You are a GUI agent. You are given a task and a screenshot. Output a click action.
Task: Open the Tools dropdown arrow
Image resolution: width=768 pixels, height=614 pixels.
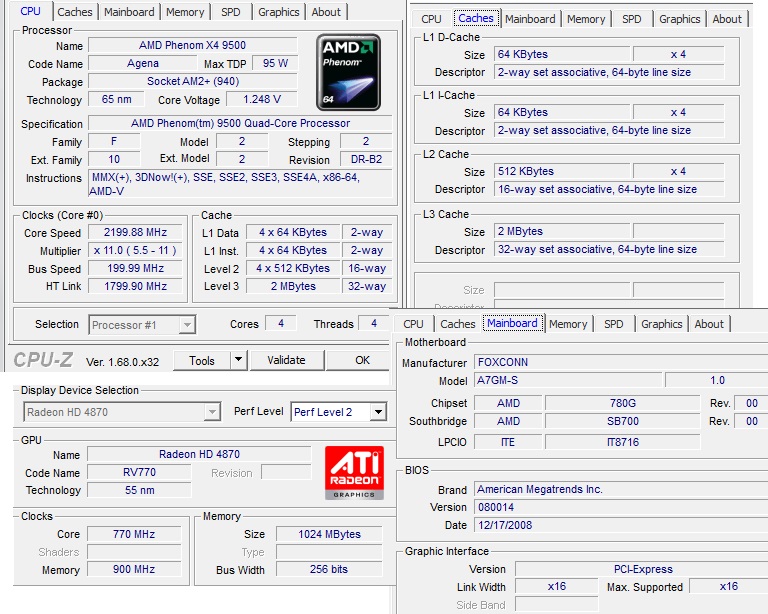(238, 360)
